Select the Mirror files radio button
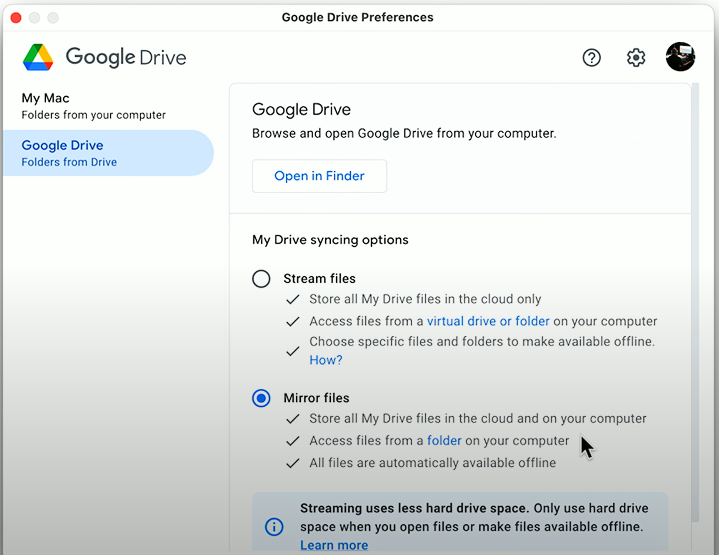The width and height of the screenshot is (719, 555). (x=261, y=398)
